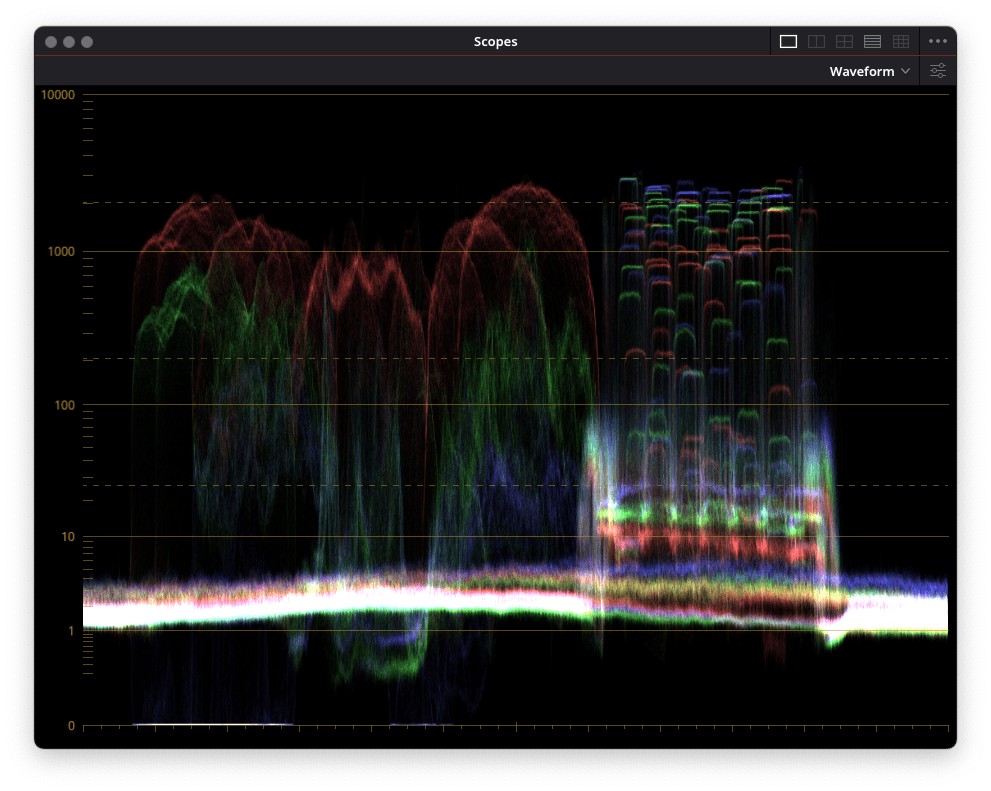Minimize the Scopes window

pyautogui.click(x=68, y=41)
